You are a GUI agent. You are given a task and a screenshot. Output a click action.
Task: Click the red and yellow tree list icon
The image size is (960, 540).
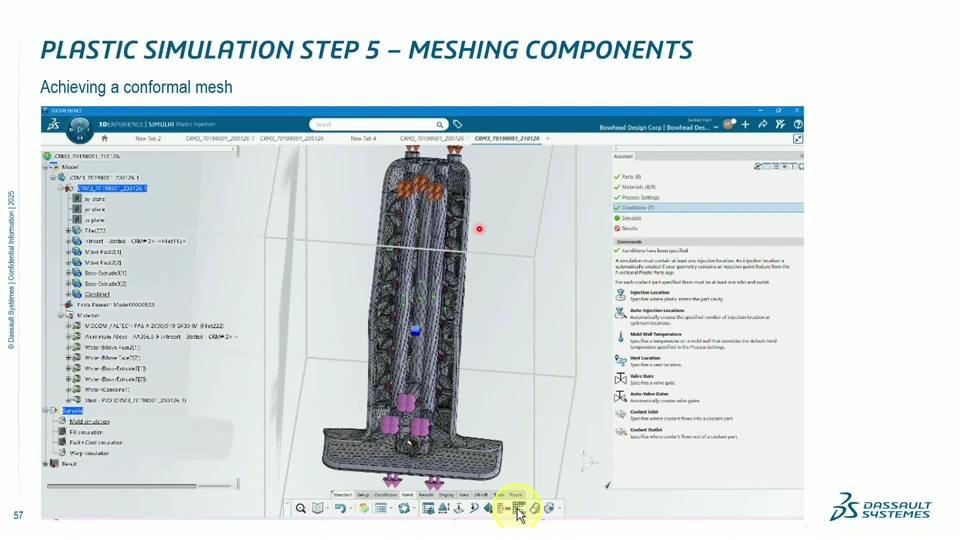point(503,508)
